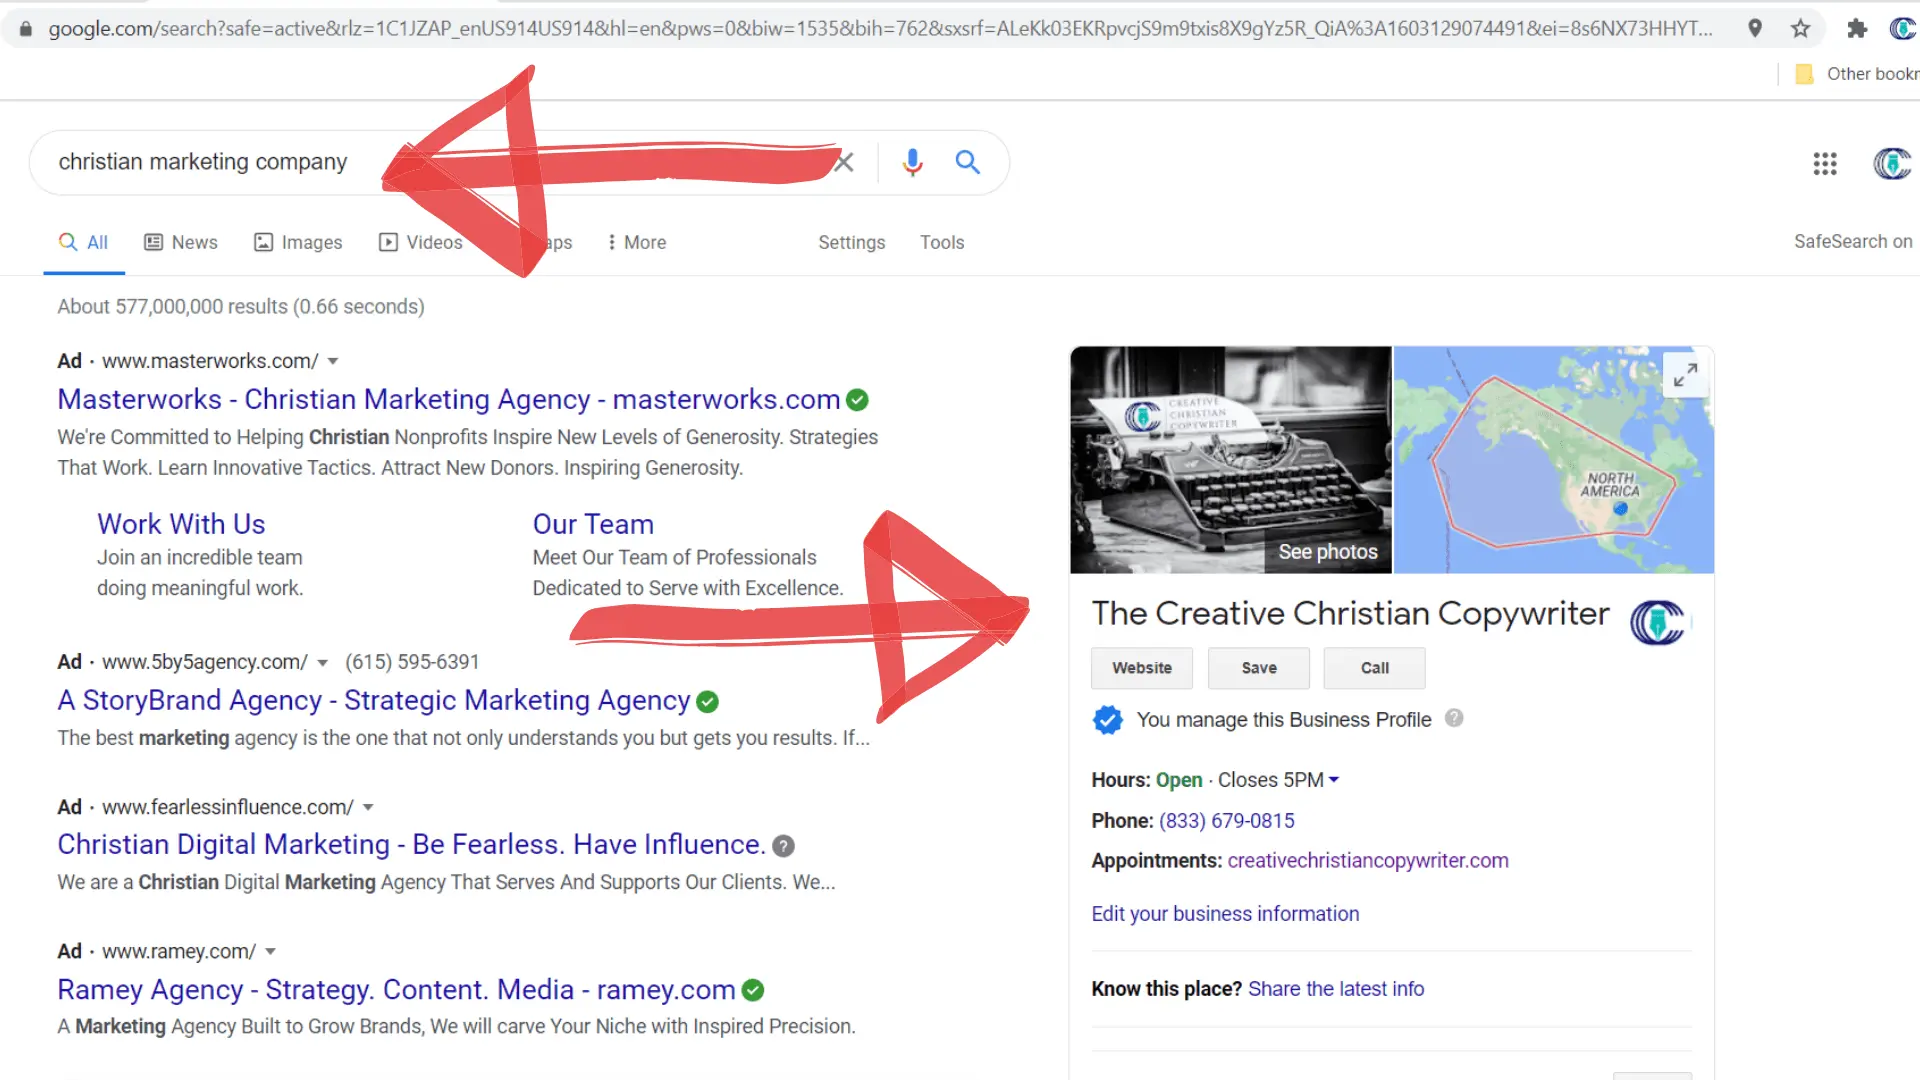Expand the map with the fullscreen arrows icon
1920x1080 pixels.
1686,375
